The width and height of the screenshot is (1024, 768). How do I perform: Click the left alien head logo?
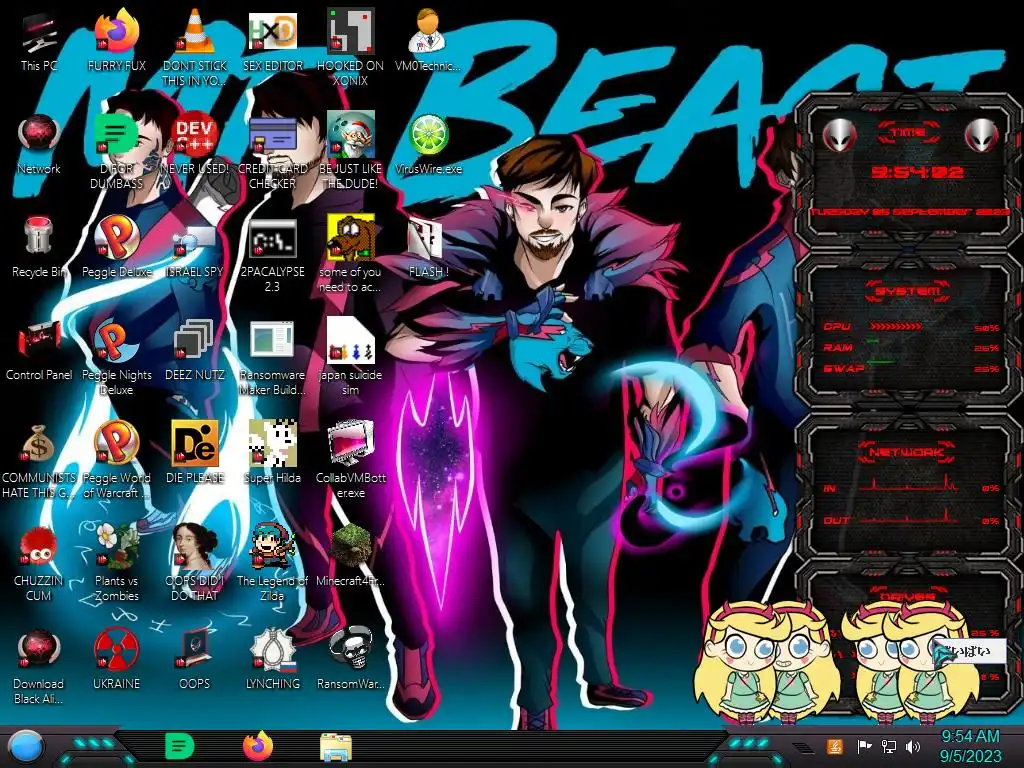click(839, 136)
